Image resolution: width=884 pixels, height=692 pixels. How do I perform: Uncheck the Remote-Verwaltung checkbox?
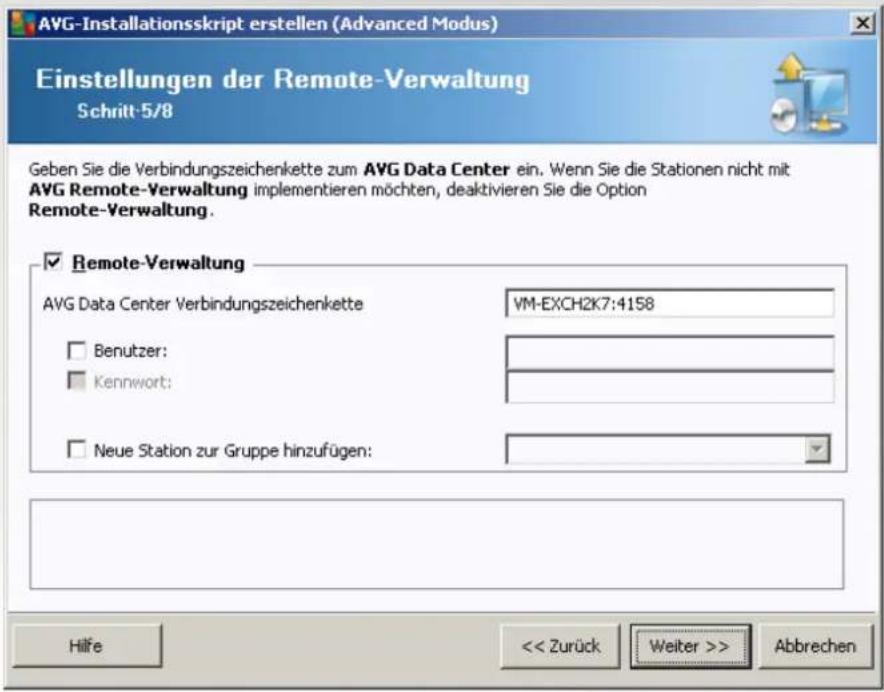click(53, 261)
